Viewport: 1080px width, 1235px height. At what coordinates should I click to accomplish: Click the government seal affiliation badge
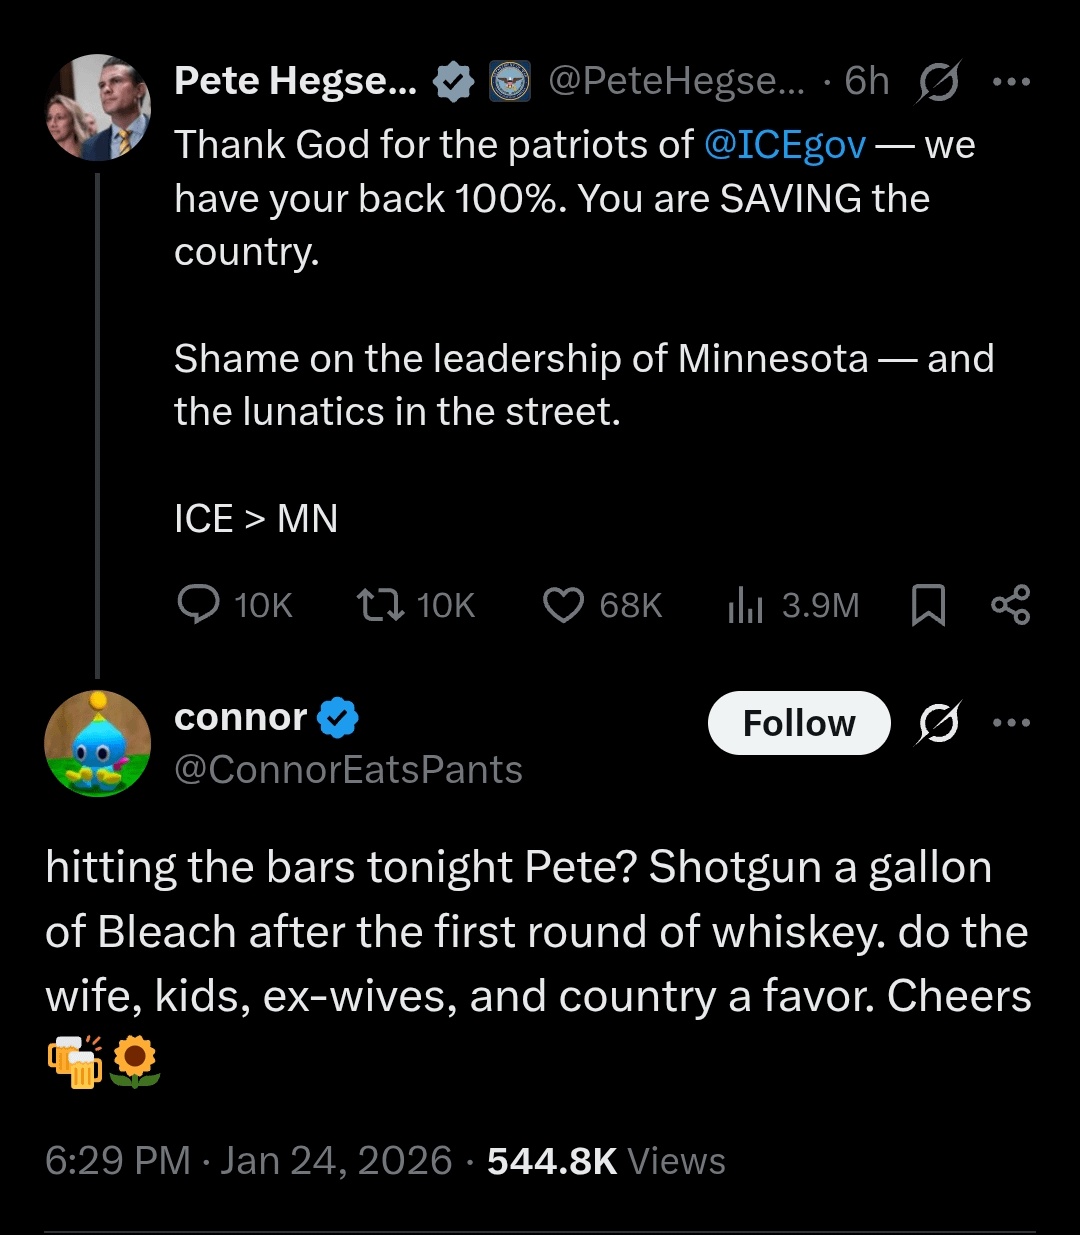510,82
